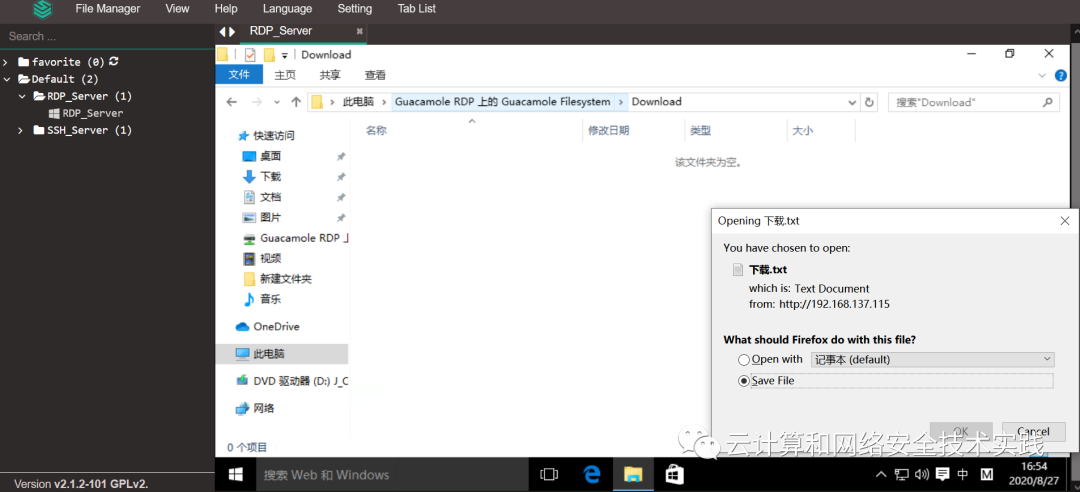The width and height of the screenshot is (1080, 492).
Task: Sort by 大小 column header
Action: (802, 130)
